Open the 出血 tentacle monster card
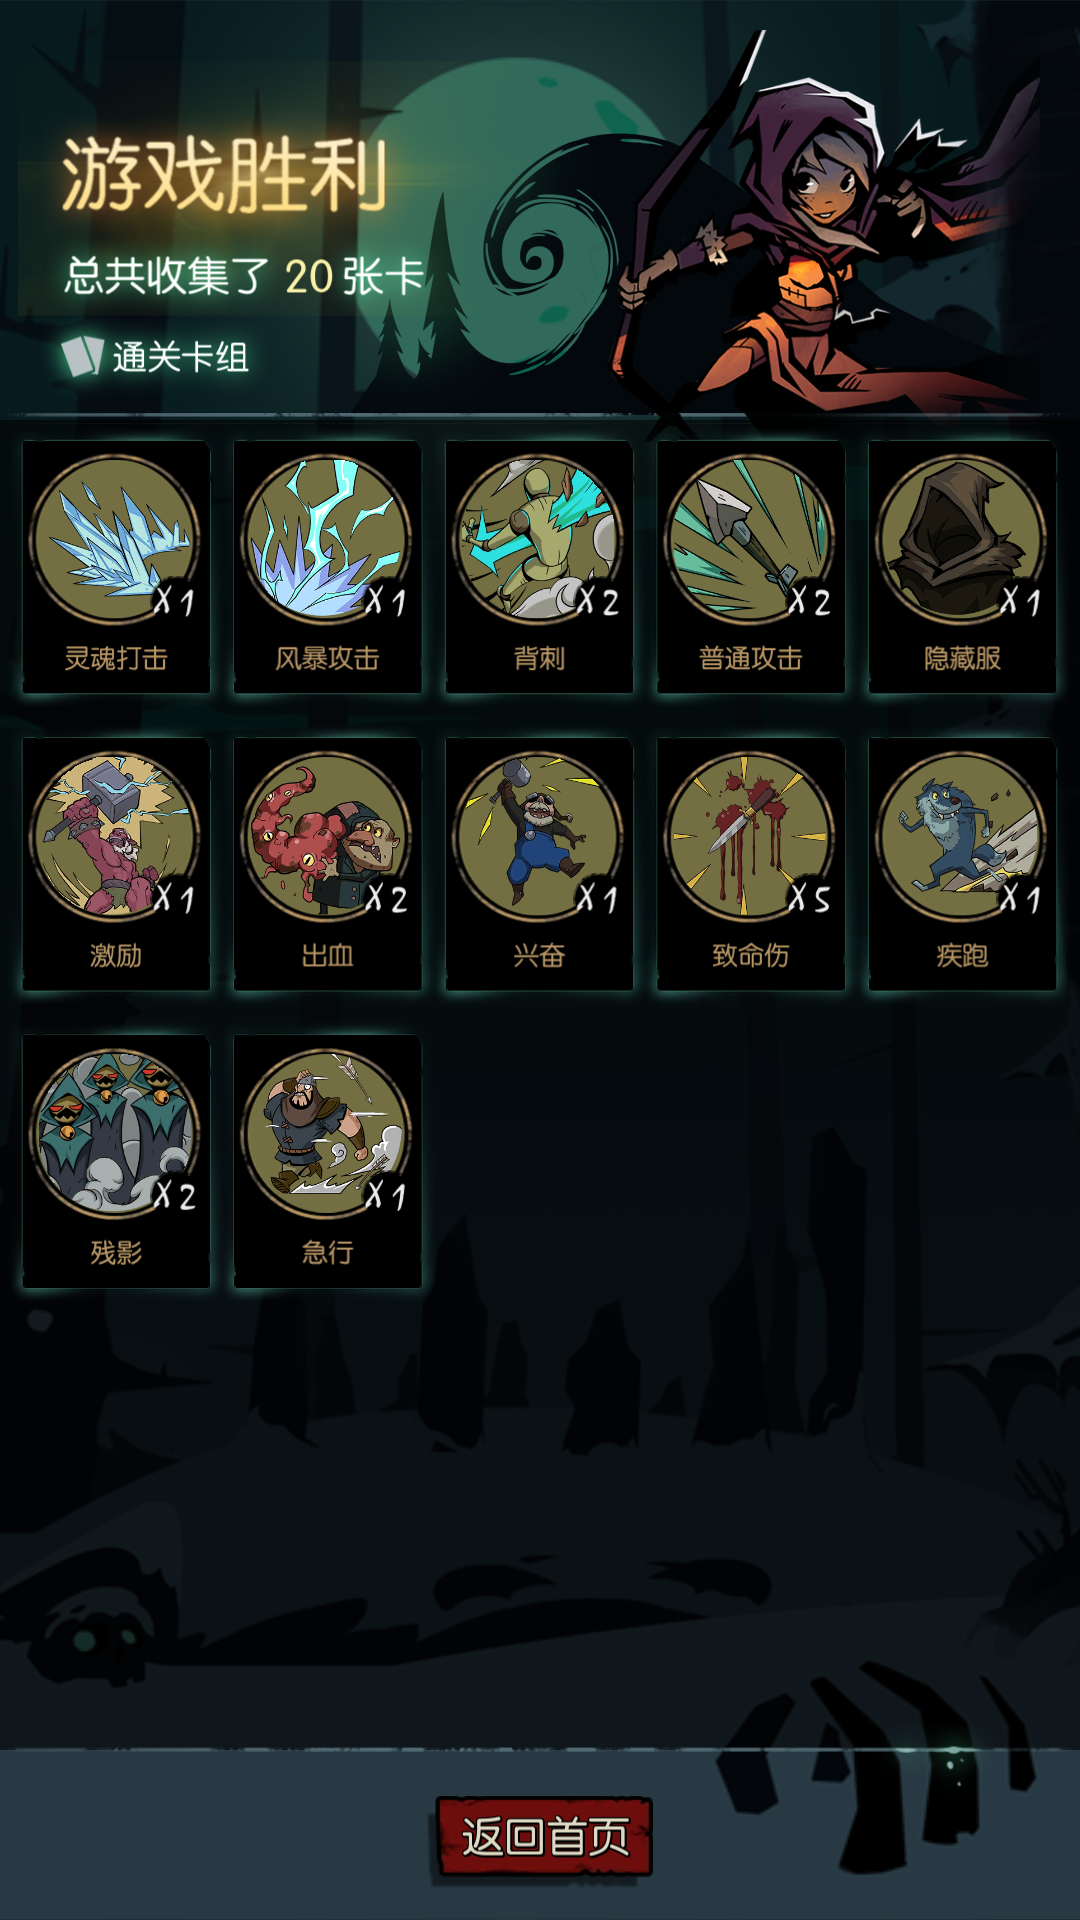 327,863
